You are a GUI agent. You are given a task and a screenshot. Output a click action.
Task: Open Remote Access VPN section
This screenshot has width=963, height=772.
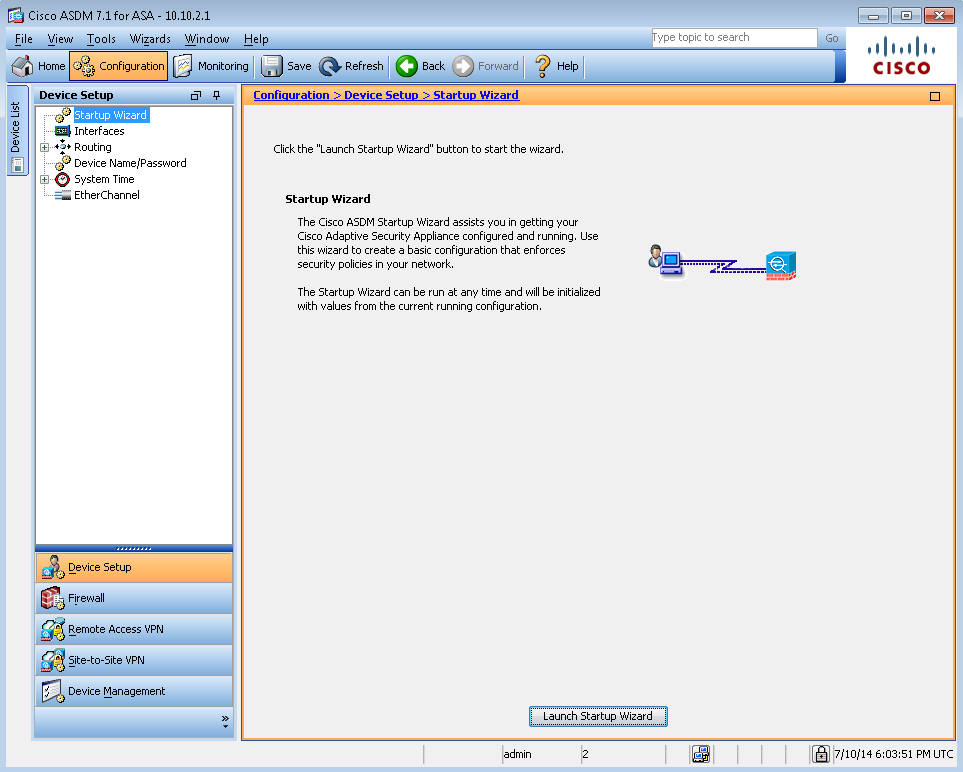[52, 629]
